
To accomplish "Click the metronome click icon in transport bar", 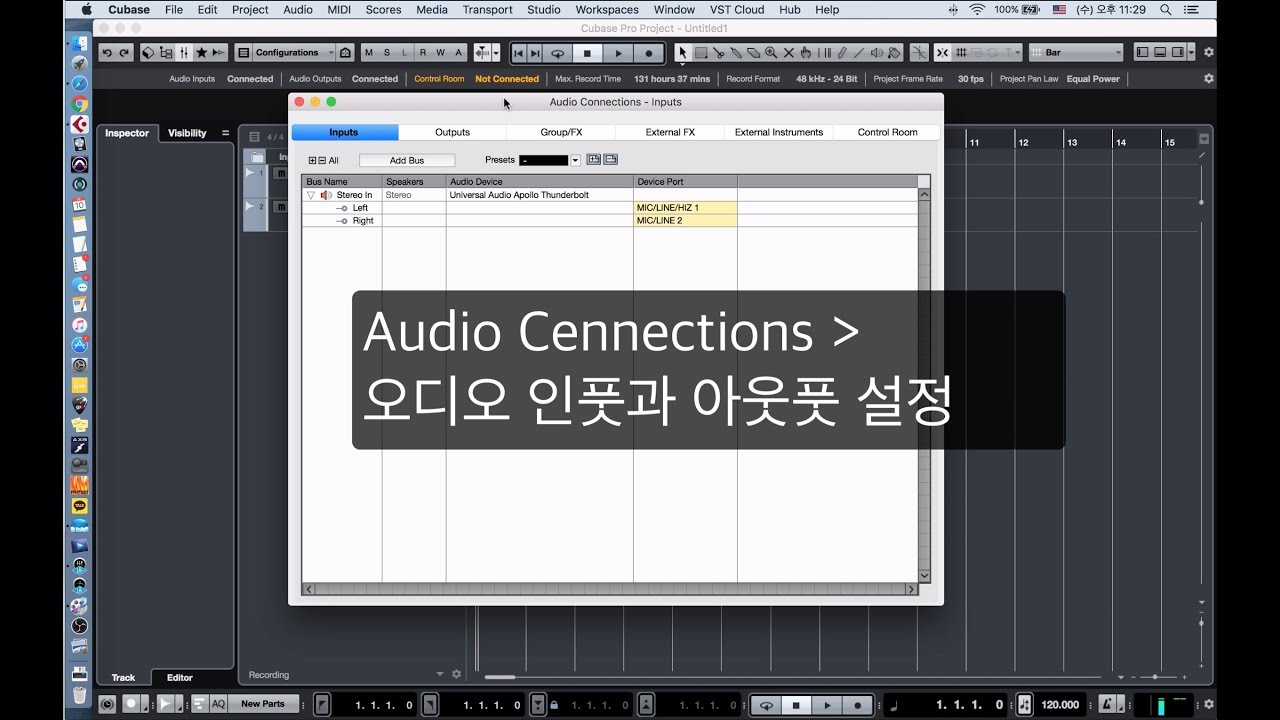I will coord(1108,704).
